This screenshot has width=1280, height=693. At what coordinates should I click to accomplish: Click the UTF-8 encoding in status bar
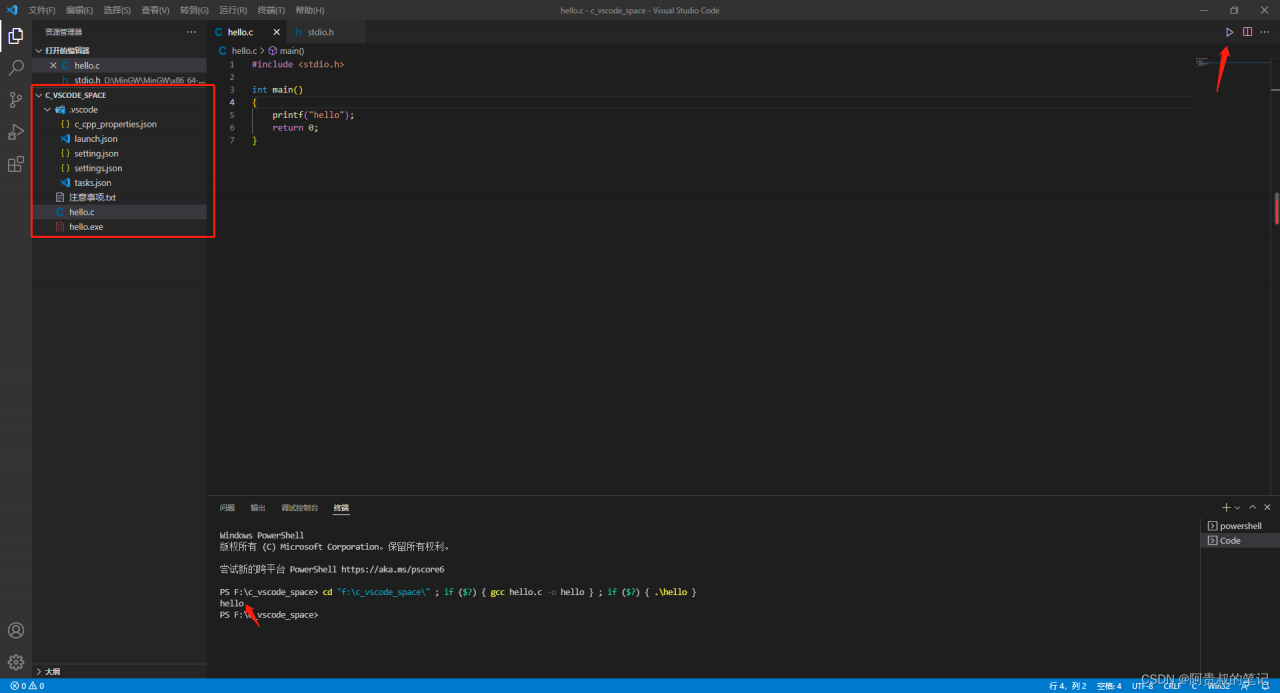pyautogui.click(x=1142, y=686)
